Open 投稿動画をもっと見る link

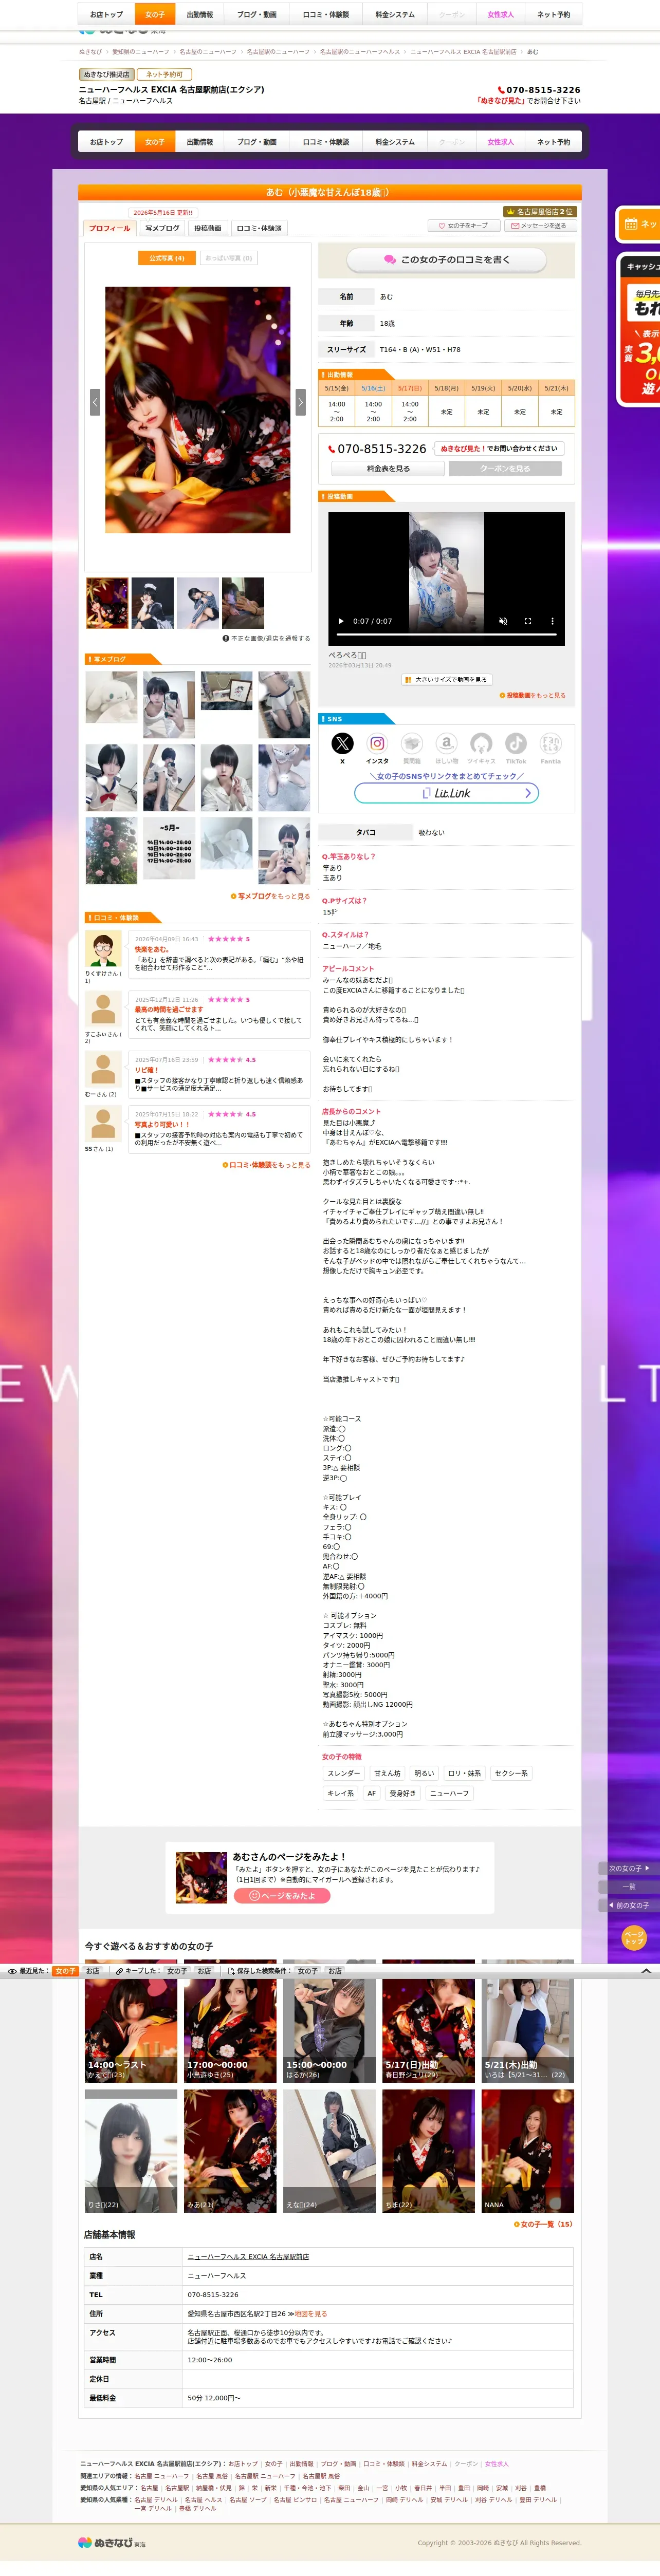tap(533, 695)
